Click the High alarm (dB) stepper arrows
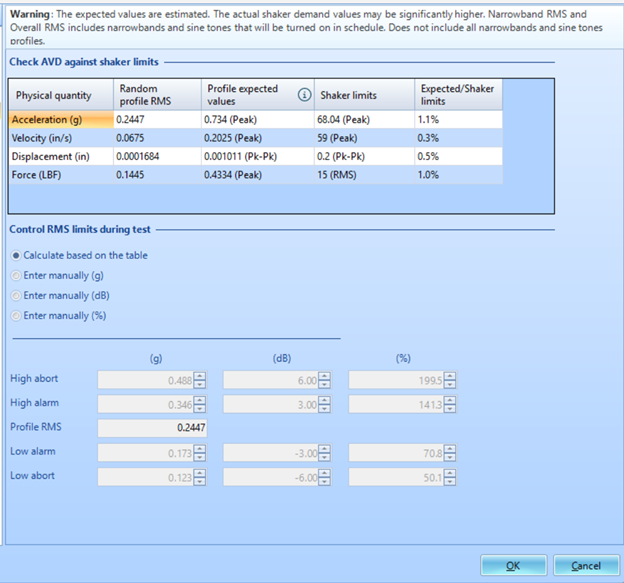The image size is (624, 583). point(325,404)
